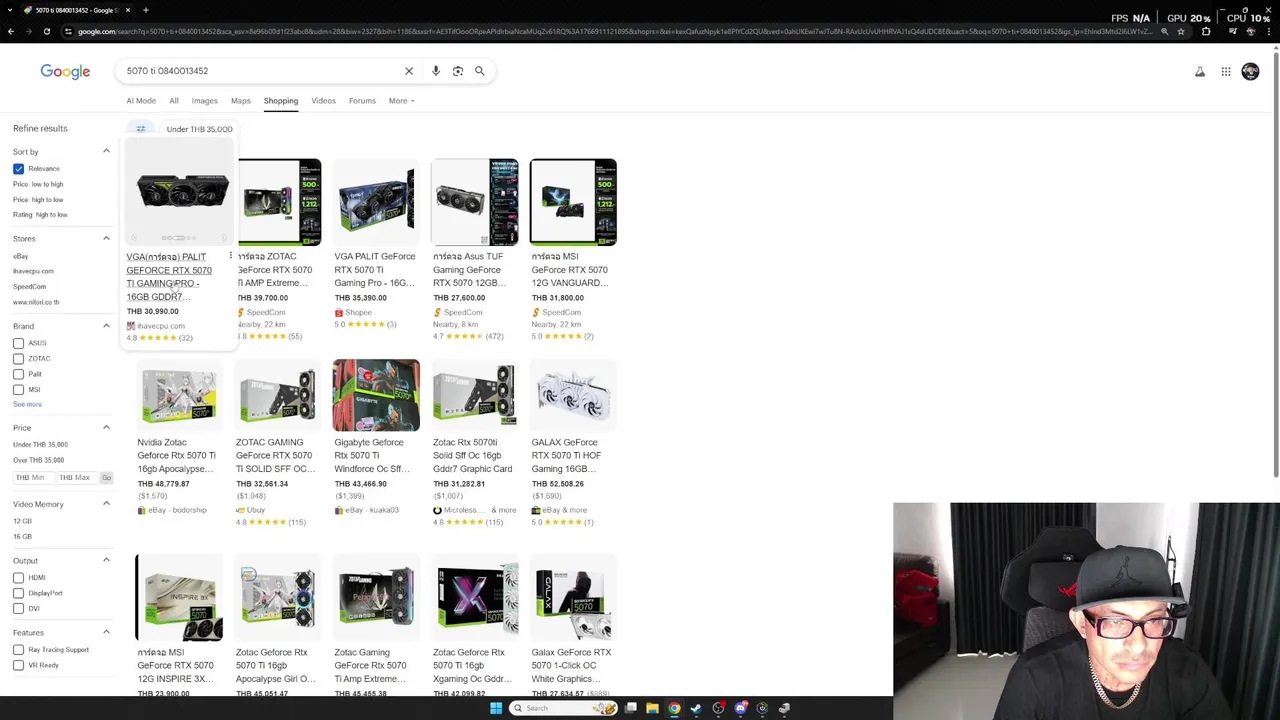Screen dimensions: 1280x720
Task: Open the browser zoom magnifier in address bar
Action: (x=1164, y=32)
